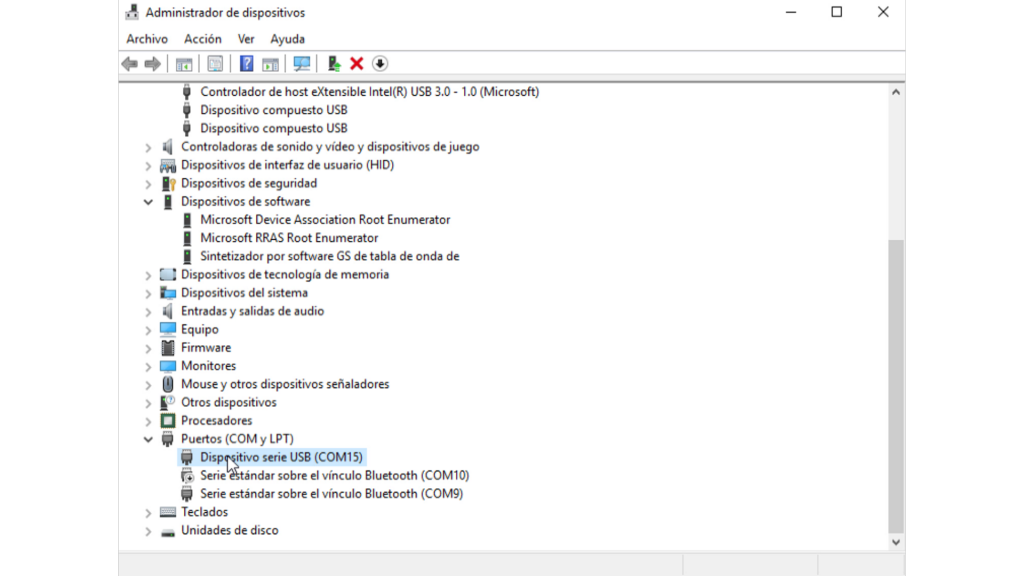Select Serie estándar sobre el vínculo Bluetooth (COM10)
The width and height of the screenshot is (1024, 576).
[x=334, y=475]
